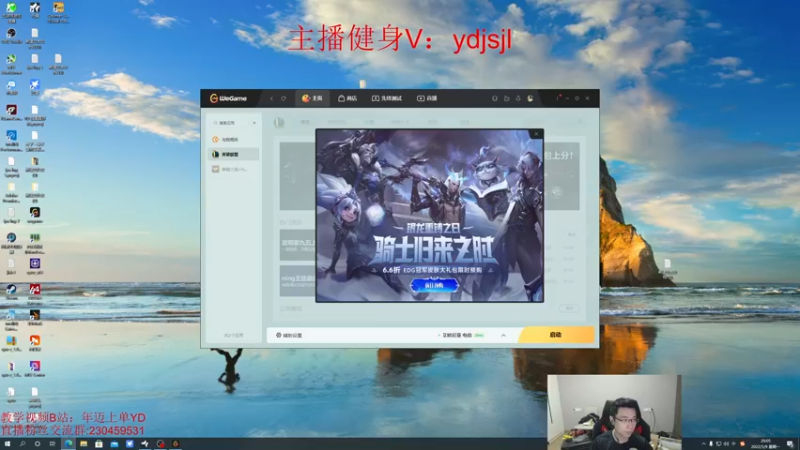800x450 pixels.
Task: Open the WeGame 商店 store tab
Action: [347, 98]
